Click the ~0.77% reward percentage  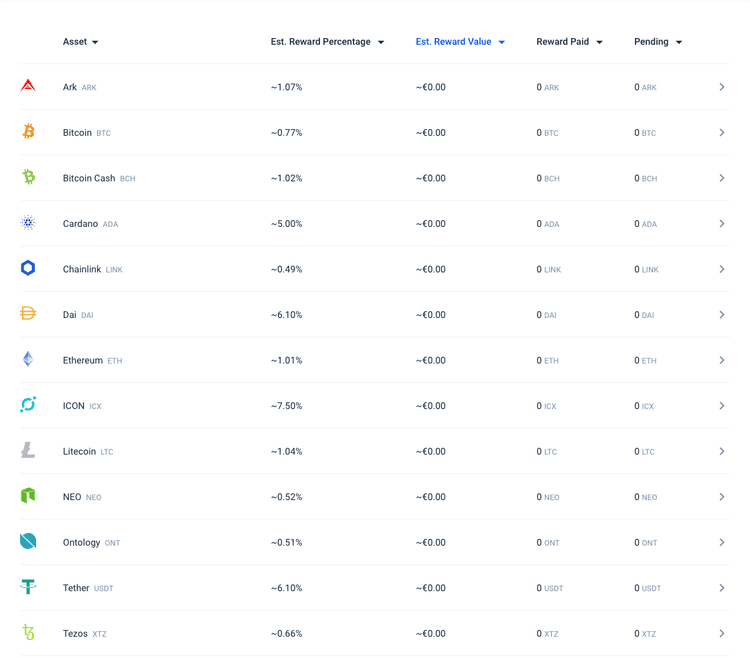coord(287,132)
